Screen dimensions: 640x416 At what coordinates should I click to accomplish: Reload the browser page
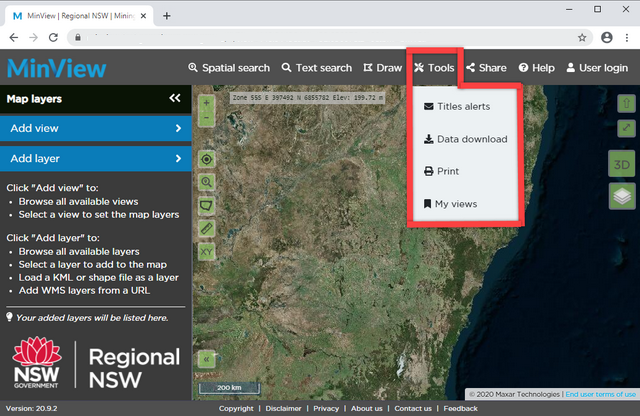53,38
